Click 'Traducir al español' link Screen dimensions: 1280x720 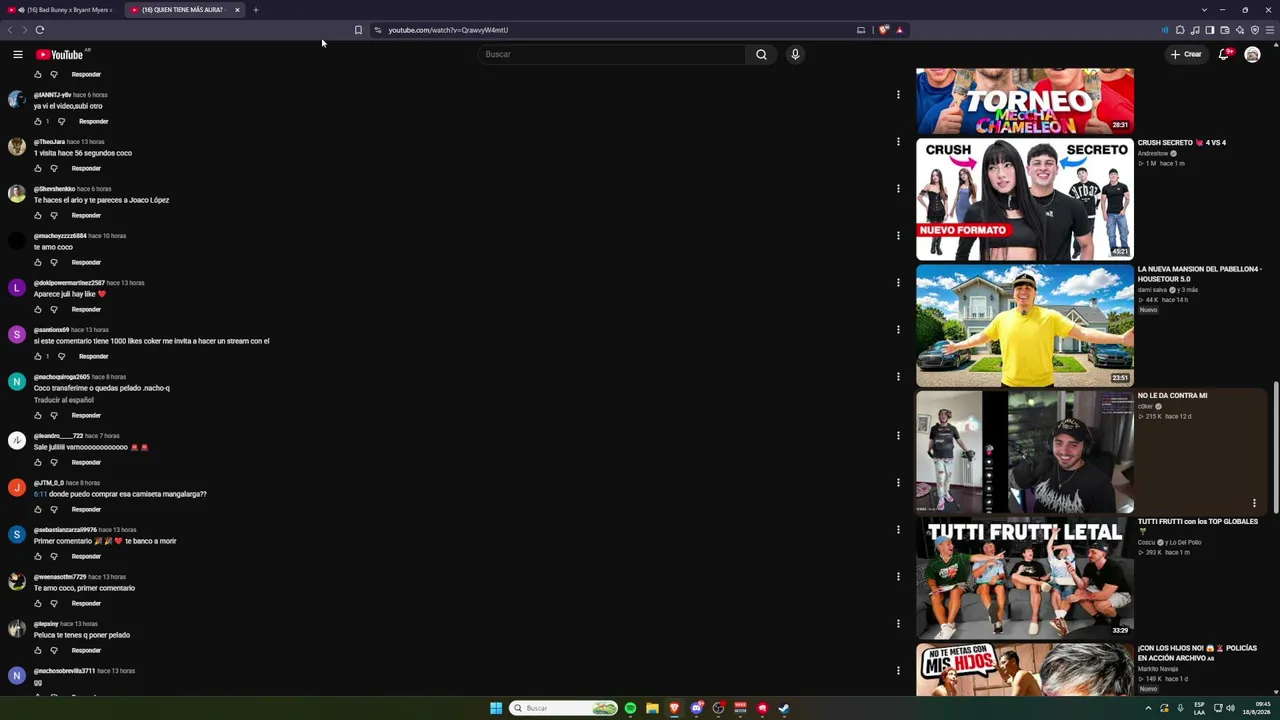[x=64, y=400]
